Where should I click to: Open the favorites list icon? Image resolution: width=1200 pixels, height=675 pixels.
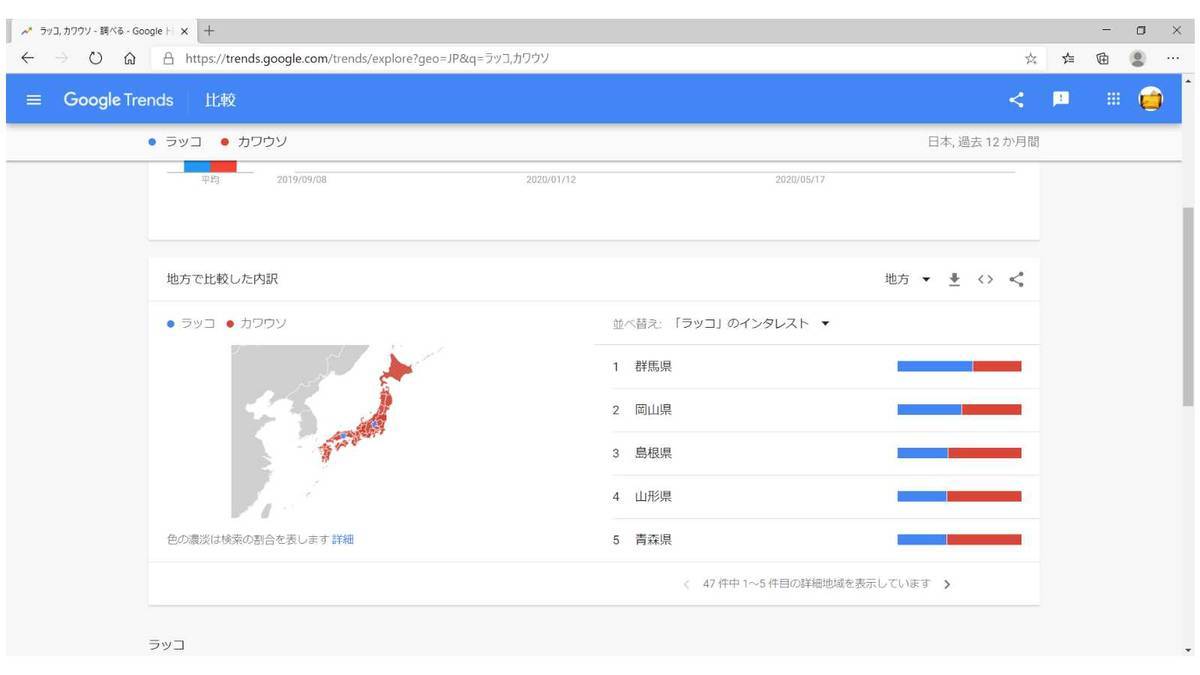[x=1068, y=58]
